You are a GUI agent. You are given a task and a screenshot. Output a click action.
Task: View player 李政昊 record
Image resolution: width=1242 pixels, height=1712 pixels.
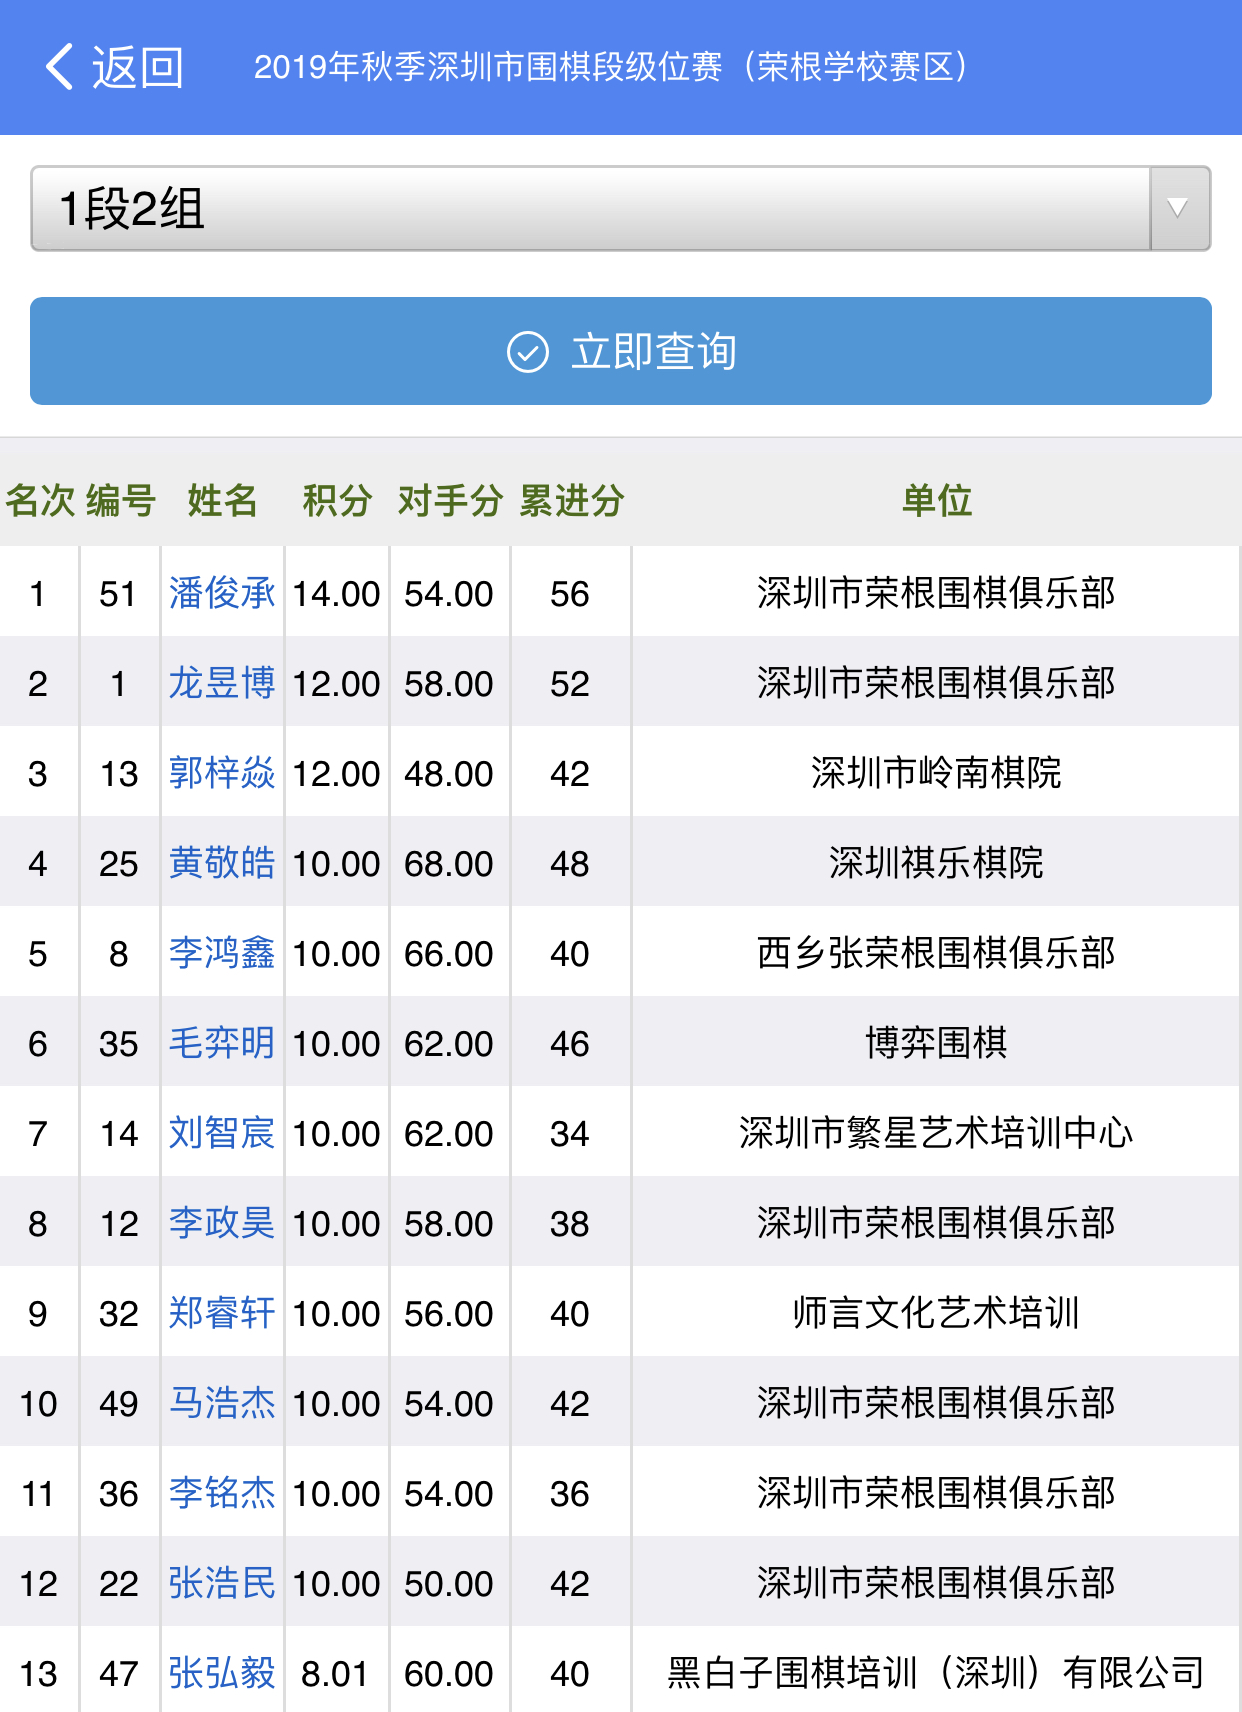[222, 1223]
